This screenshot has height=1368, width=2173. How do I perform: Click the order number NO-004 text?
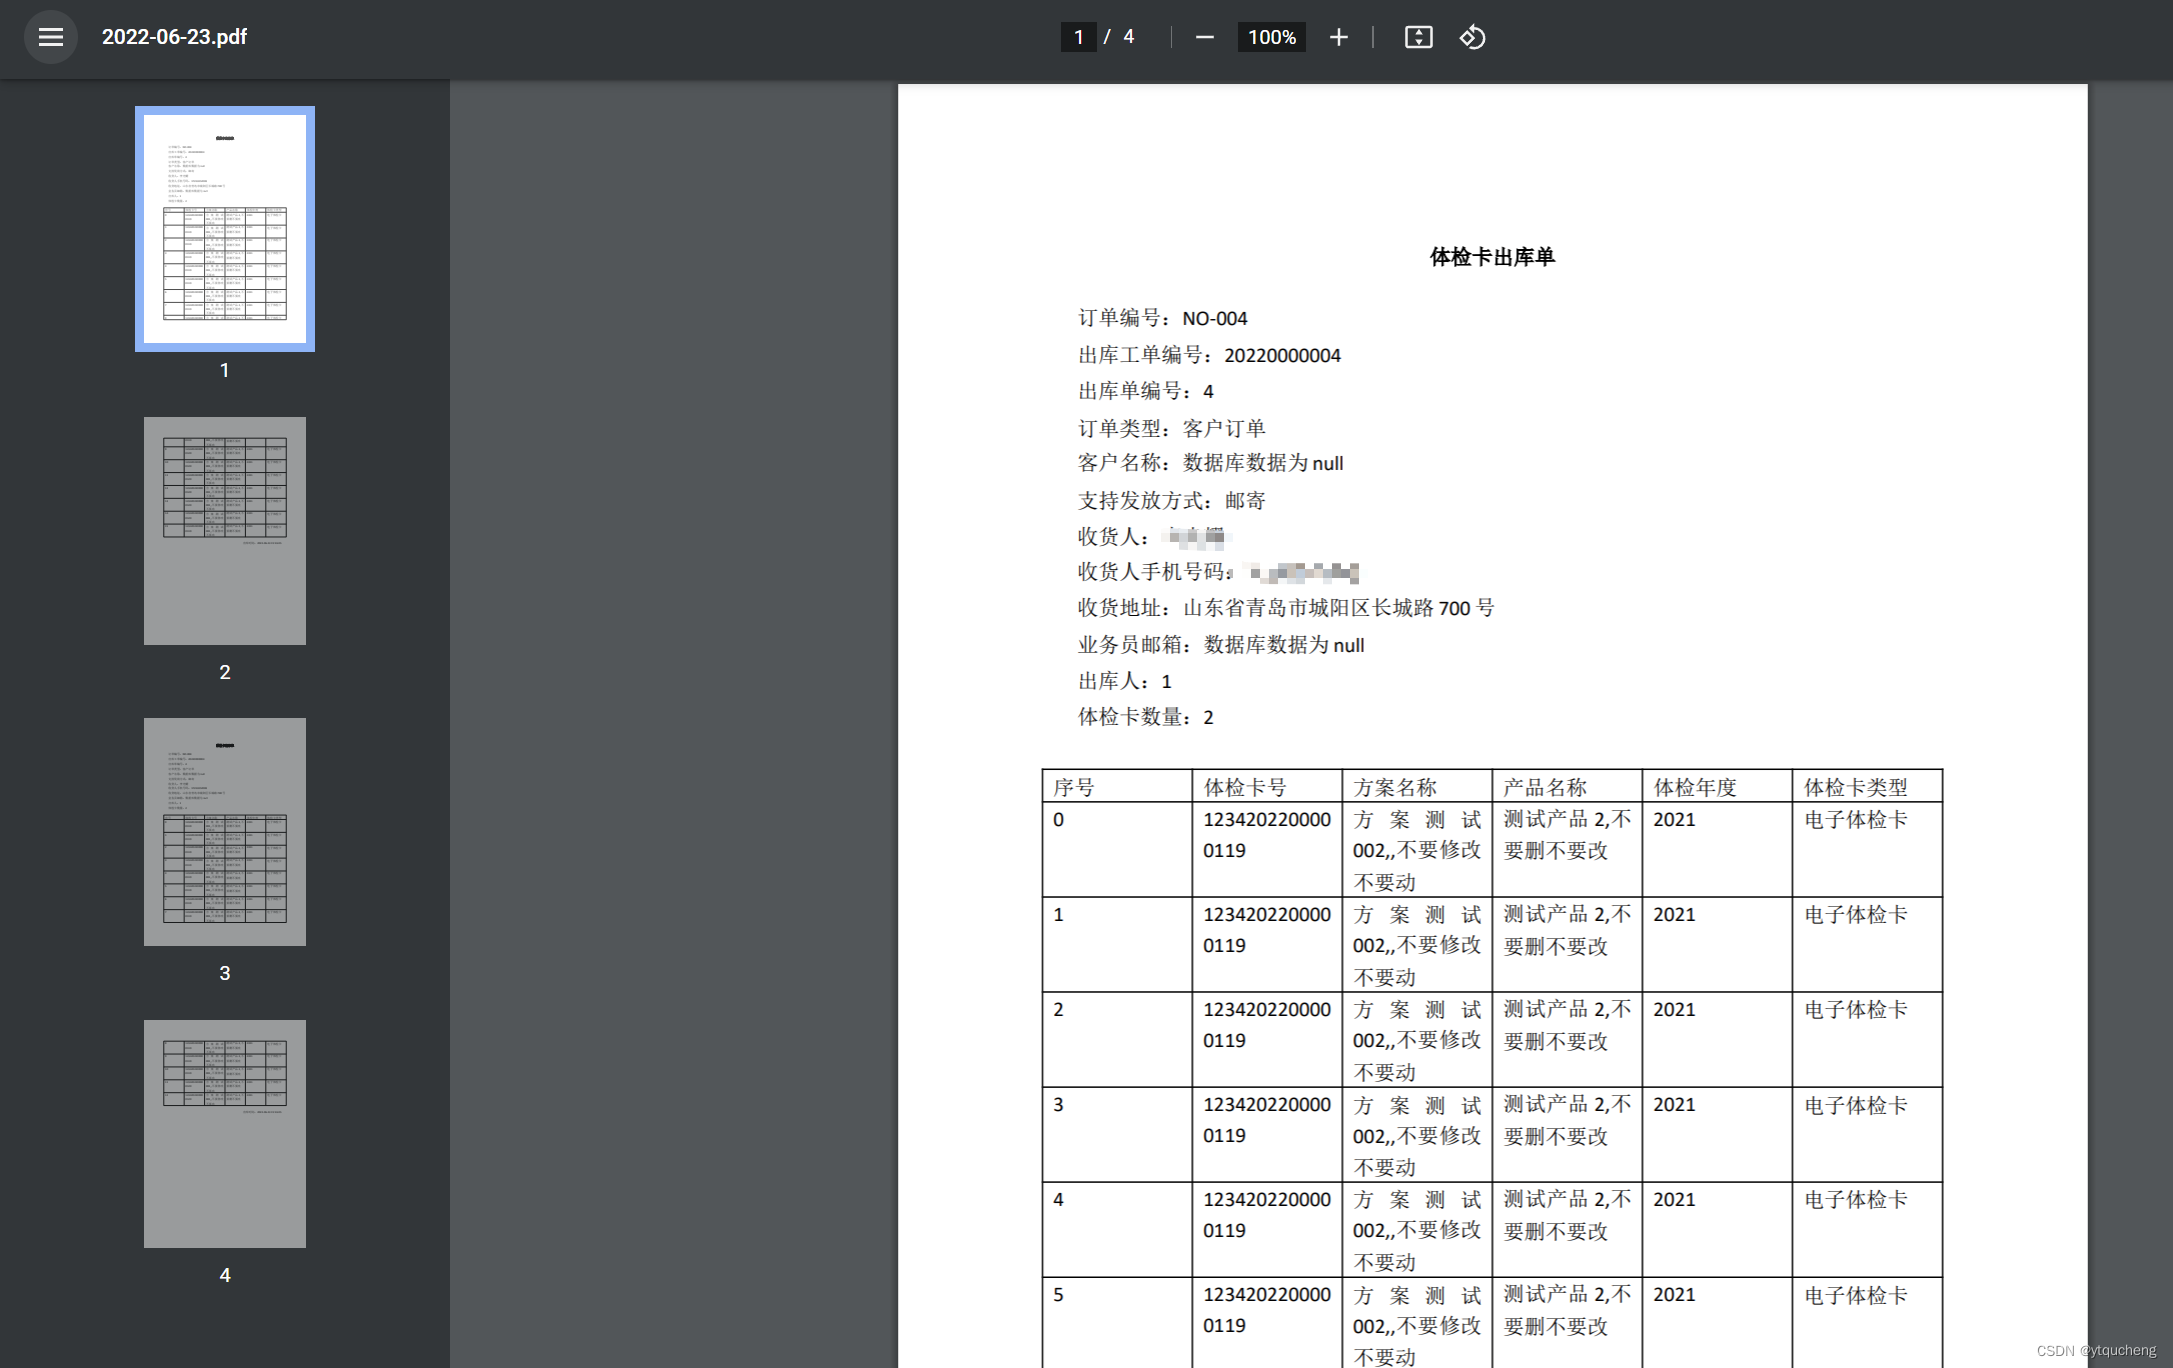click(x=1214, y=318)
